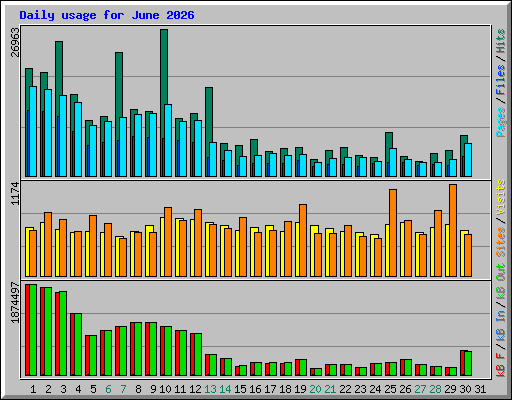Screen dimensions: 512x400
Task: Click the yellow Visits bar for day 11
Action: pyautogui.click(x=177, y=248)
